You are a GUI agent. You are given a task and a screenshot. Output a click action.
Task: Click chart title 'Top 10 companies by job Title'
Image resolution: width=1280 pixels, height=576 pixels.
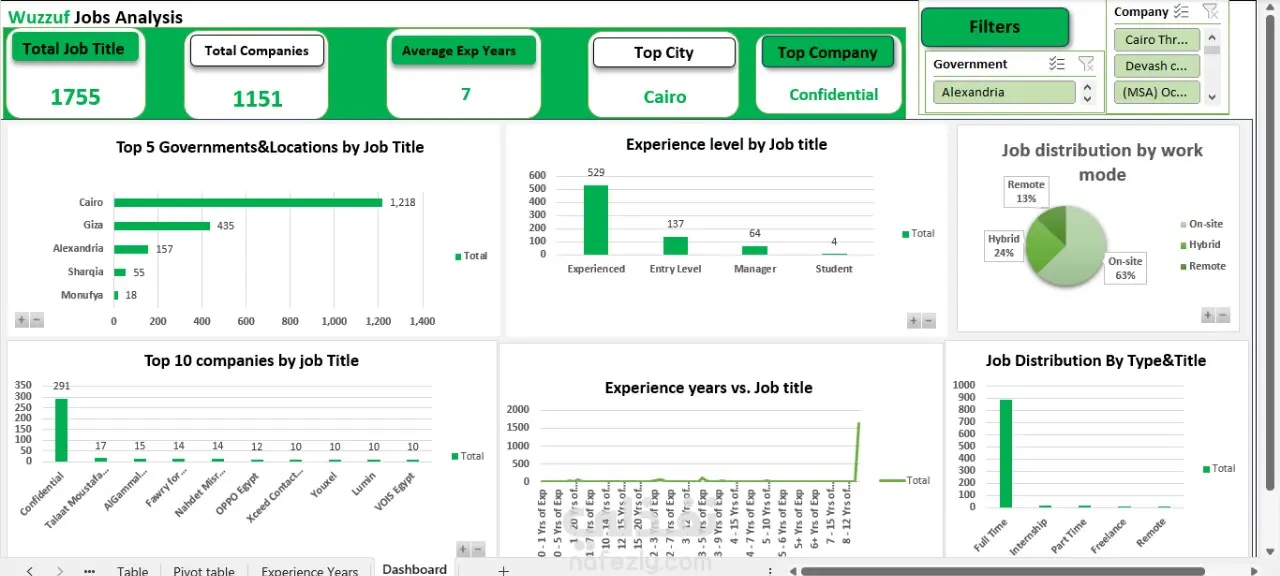click(251, 361)
